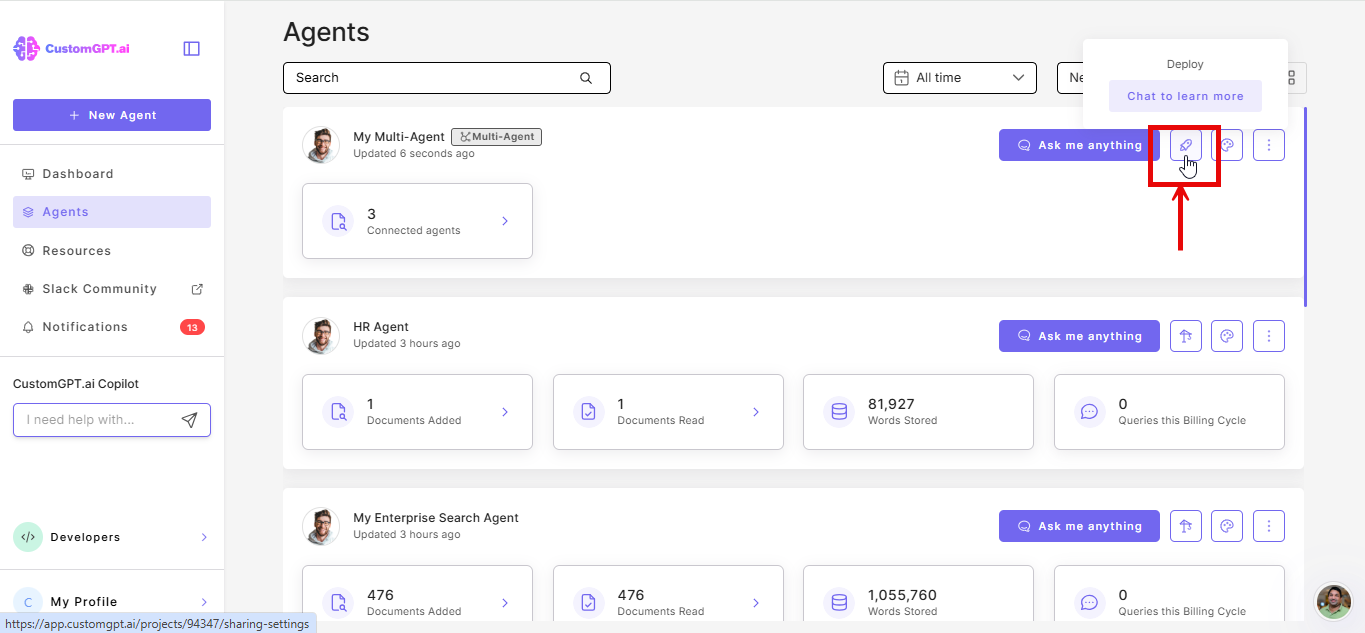Open Enterprise Search Agent 476 Documents Read chevron
This screenshot has height=633, width=1365.
[x=756, y=602]
